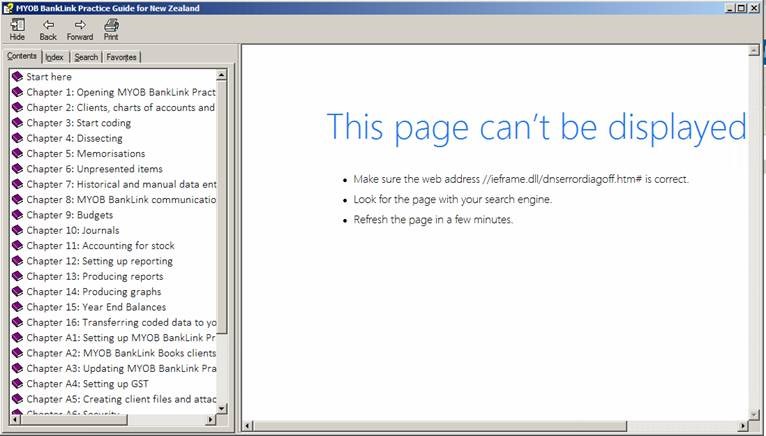Screen dimensions: 766x436
Task: Switch to the Index tab
Action: tap(54, 57)
